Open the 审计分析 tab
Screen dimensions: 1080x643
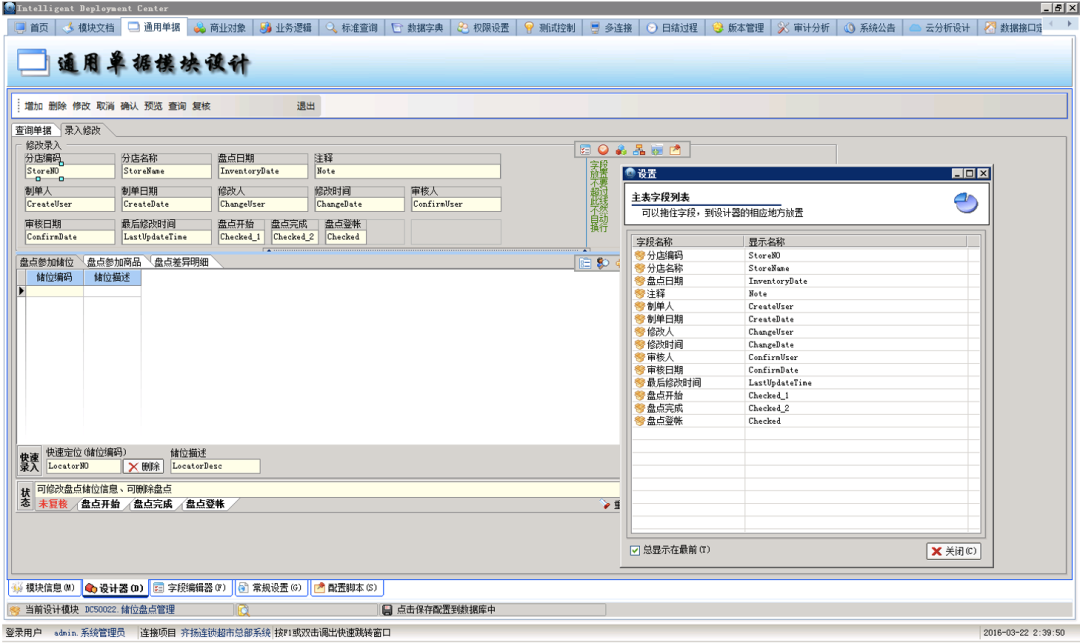[x=804, y=28]
